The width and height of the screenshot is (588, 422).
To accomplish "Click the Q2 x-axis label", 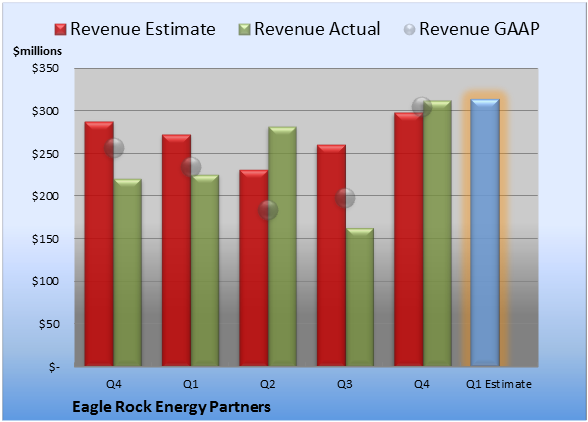I will [x=268, y=384].
